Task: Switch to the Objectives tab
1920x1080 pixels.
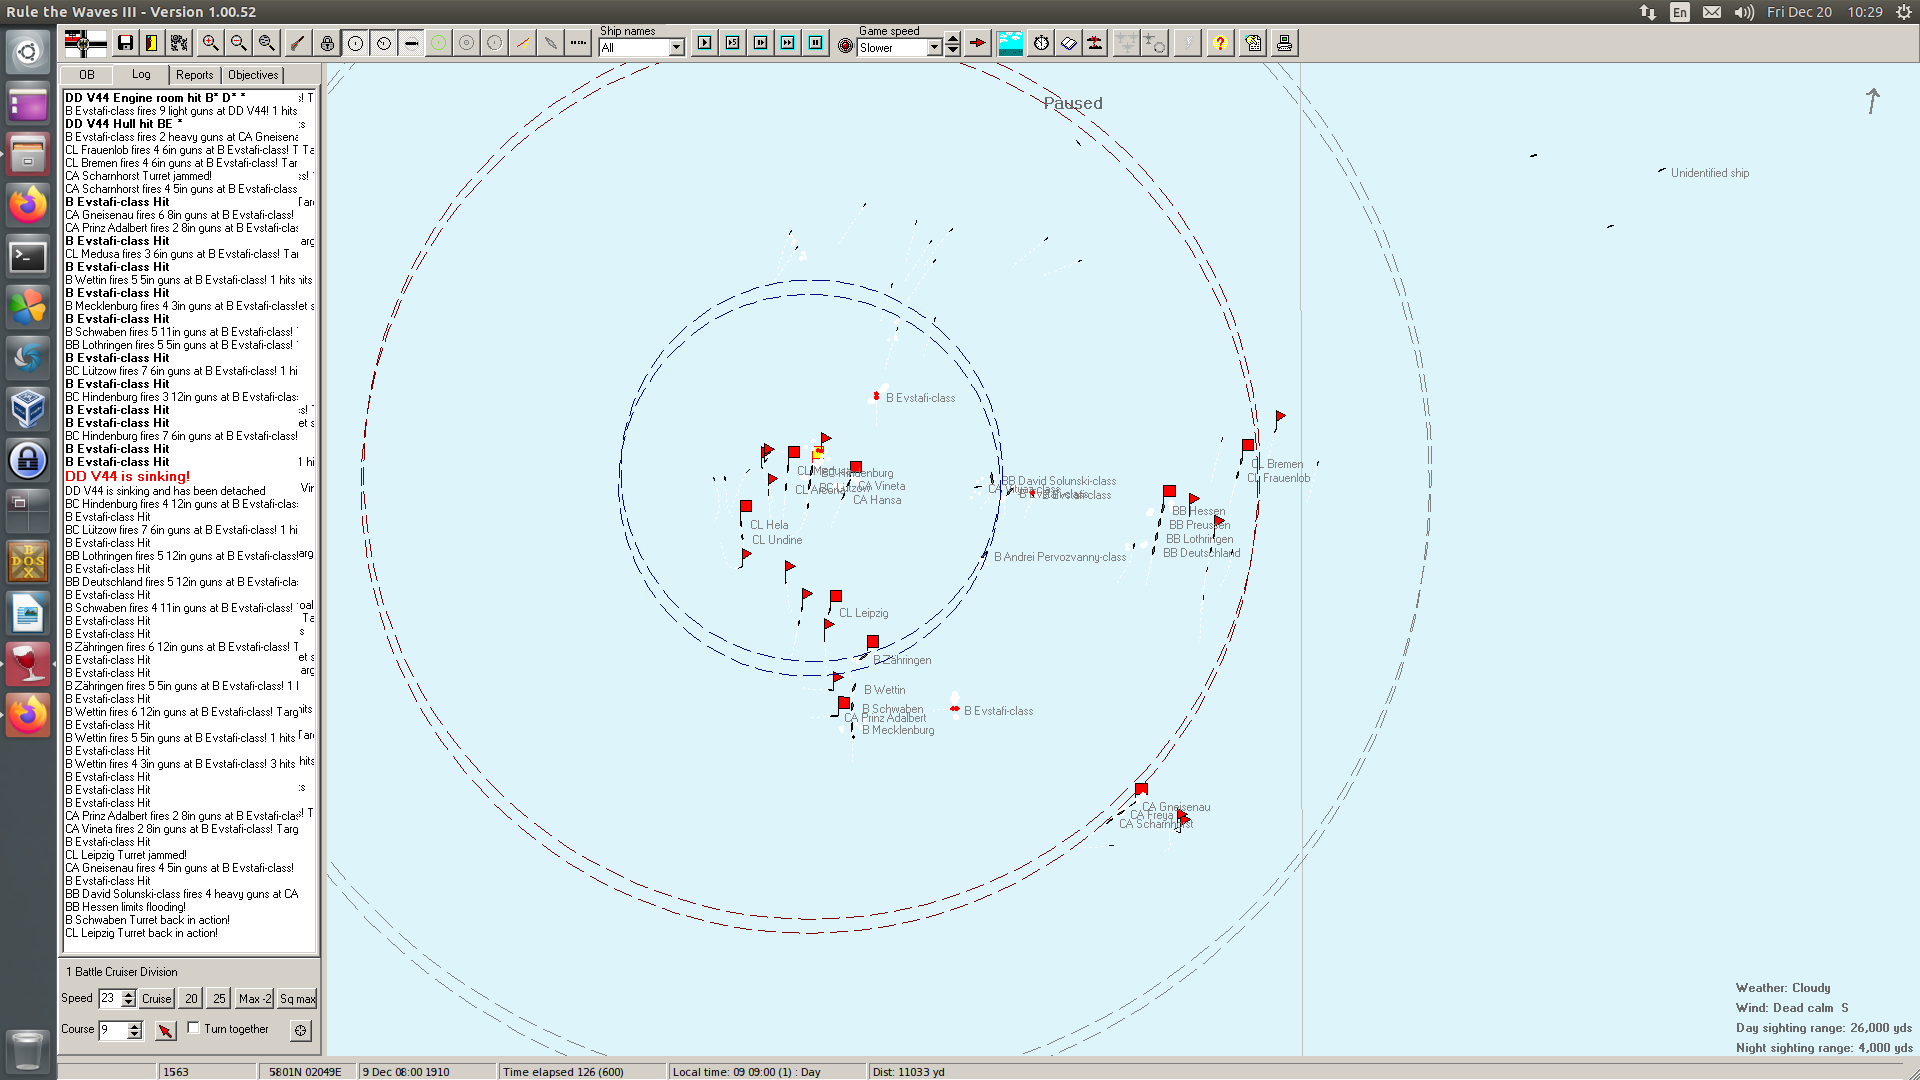Action: [253, 75]
